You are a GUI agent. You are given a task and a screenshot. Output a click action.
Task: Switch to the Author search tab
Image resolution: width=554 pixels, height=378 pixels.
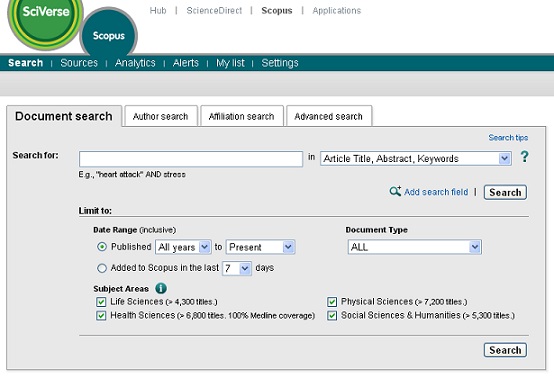161,116
